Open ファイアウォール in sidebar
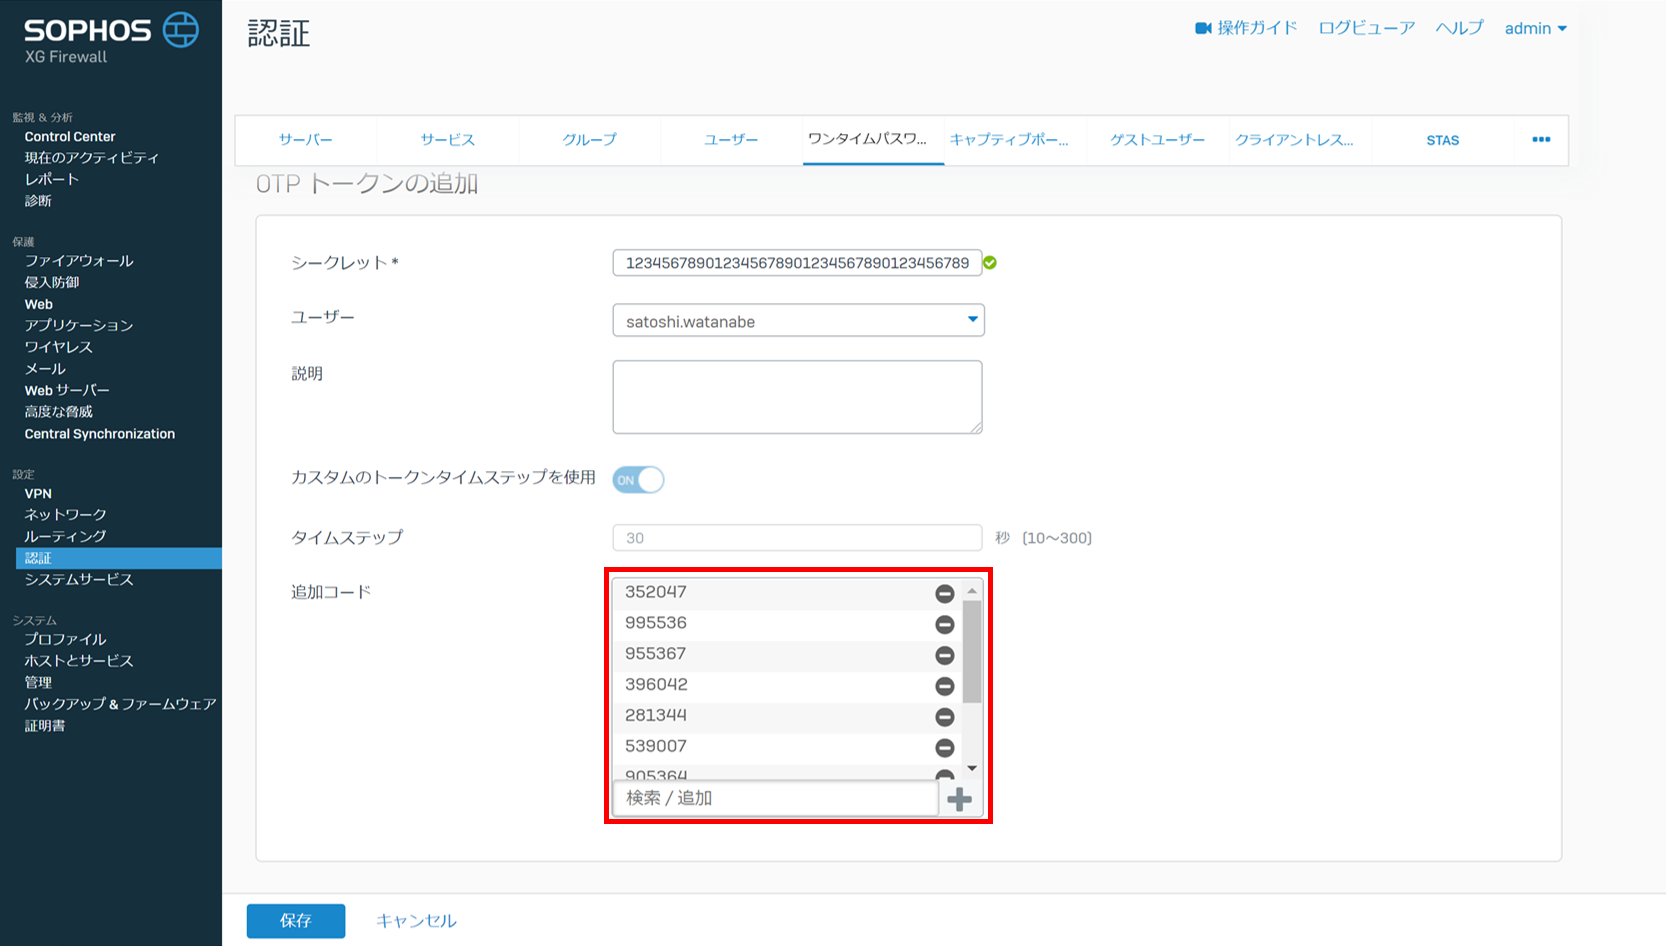The image size is (1666, 946). 79,261
